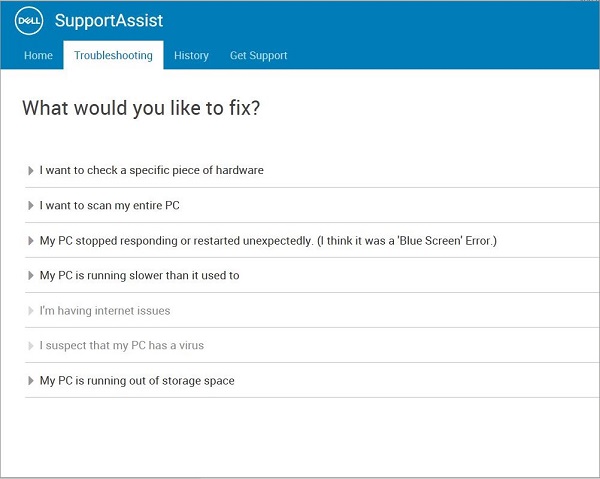Select 'I'm having internet issues' text

(x=105, y=311)
